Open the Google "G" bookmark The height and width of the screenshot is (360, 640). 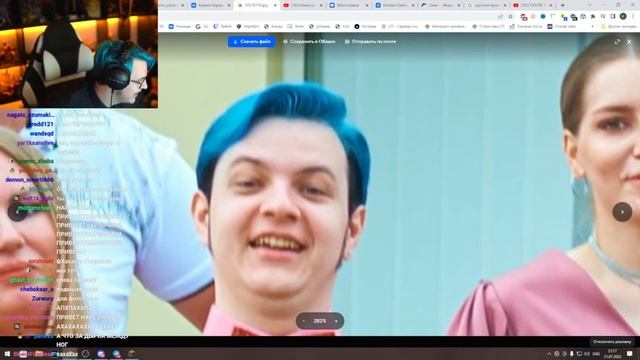[x=202, y=26]
